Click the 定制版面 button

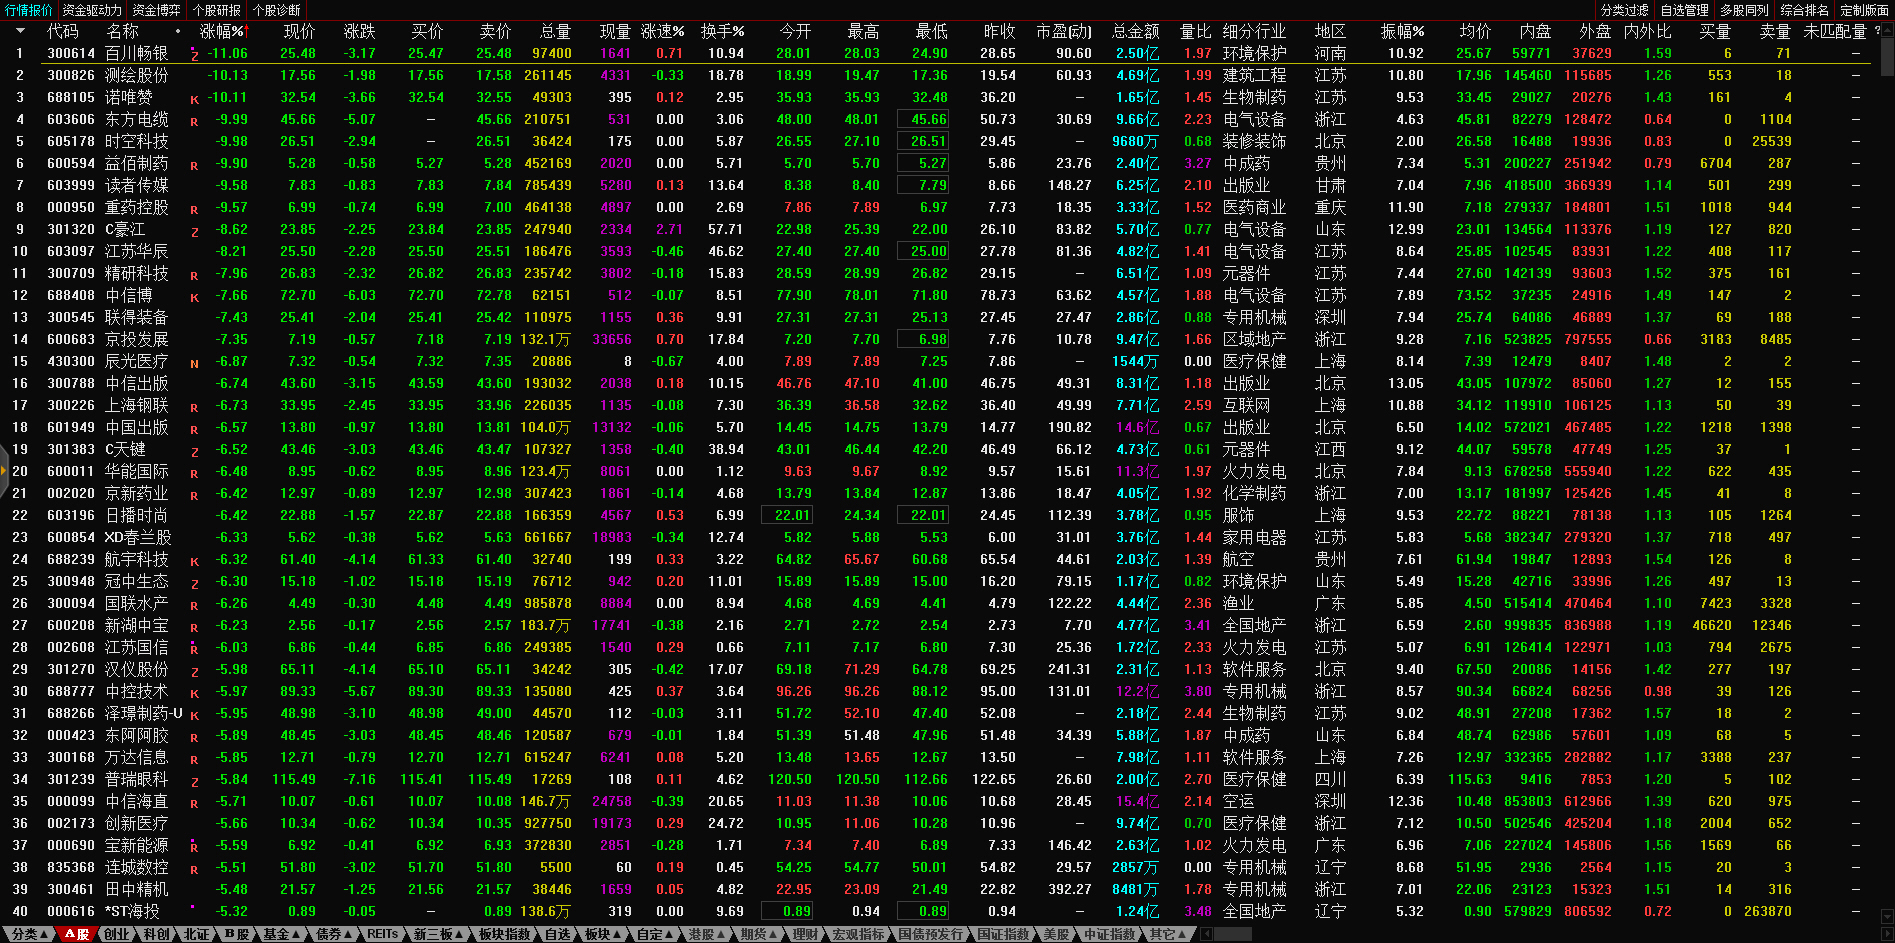1864,10
